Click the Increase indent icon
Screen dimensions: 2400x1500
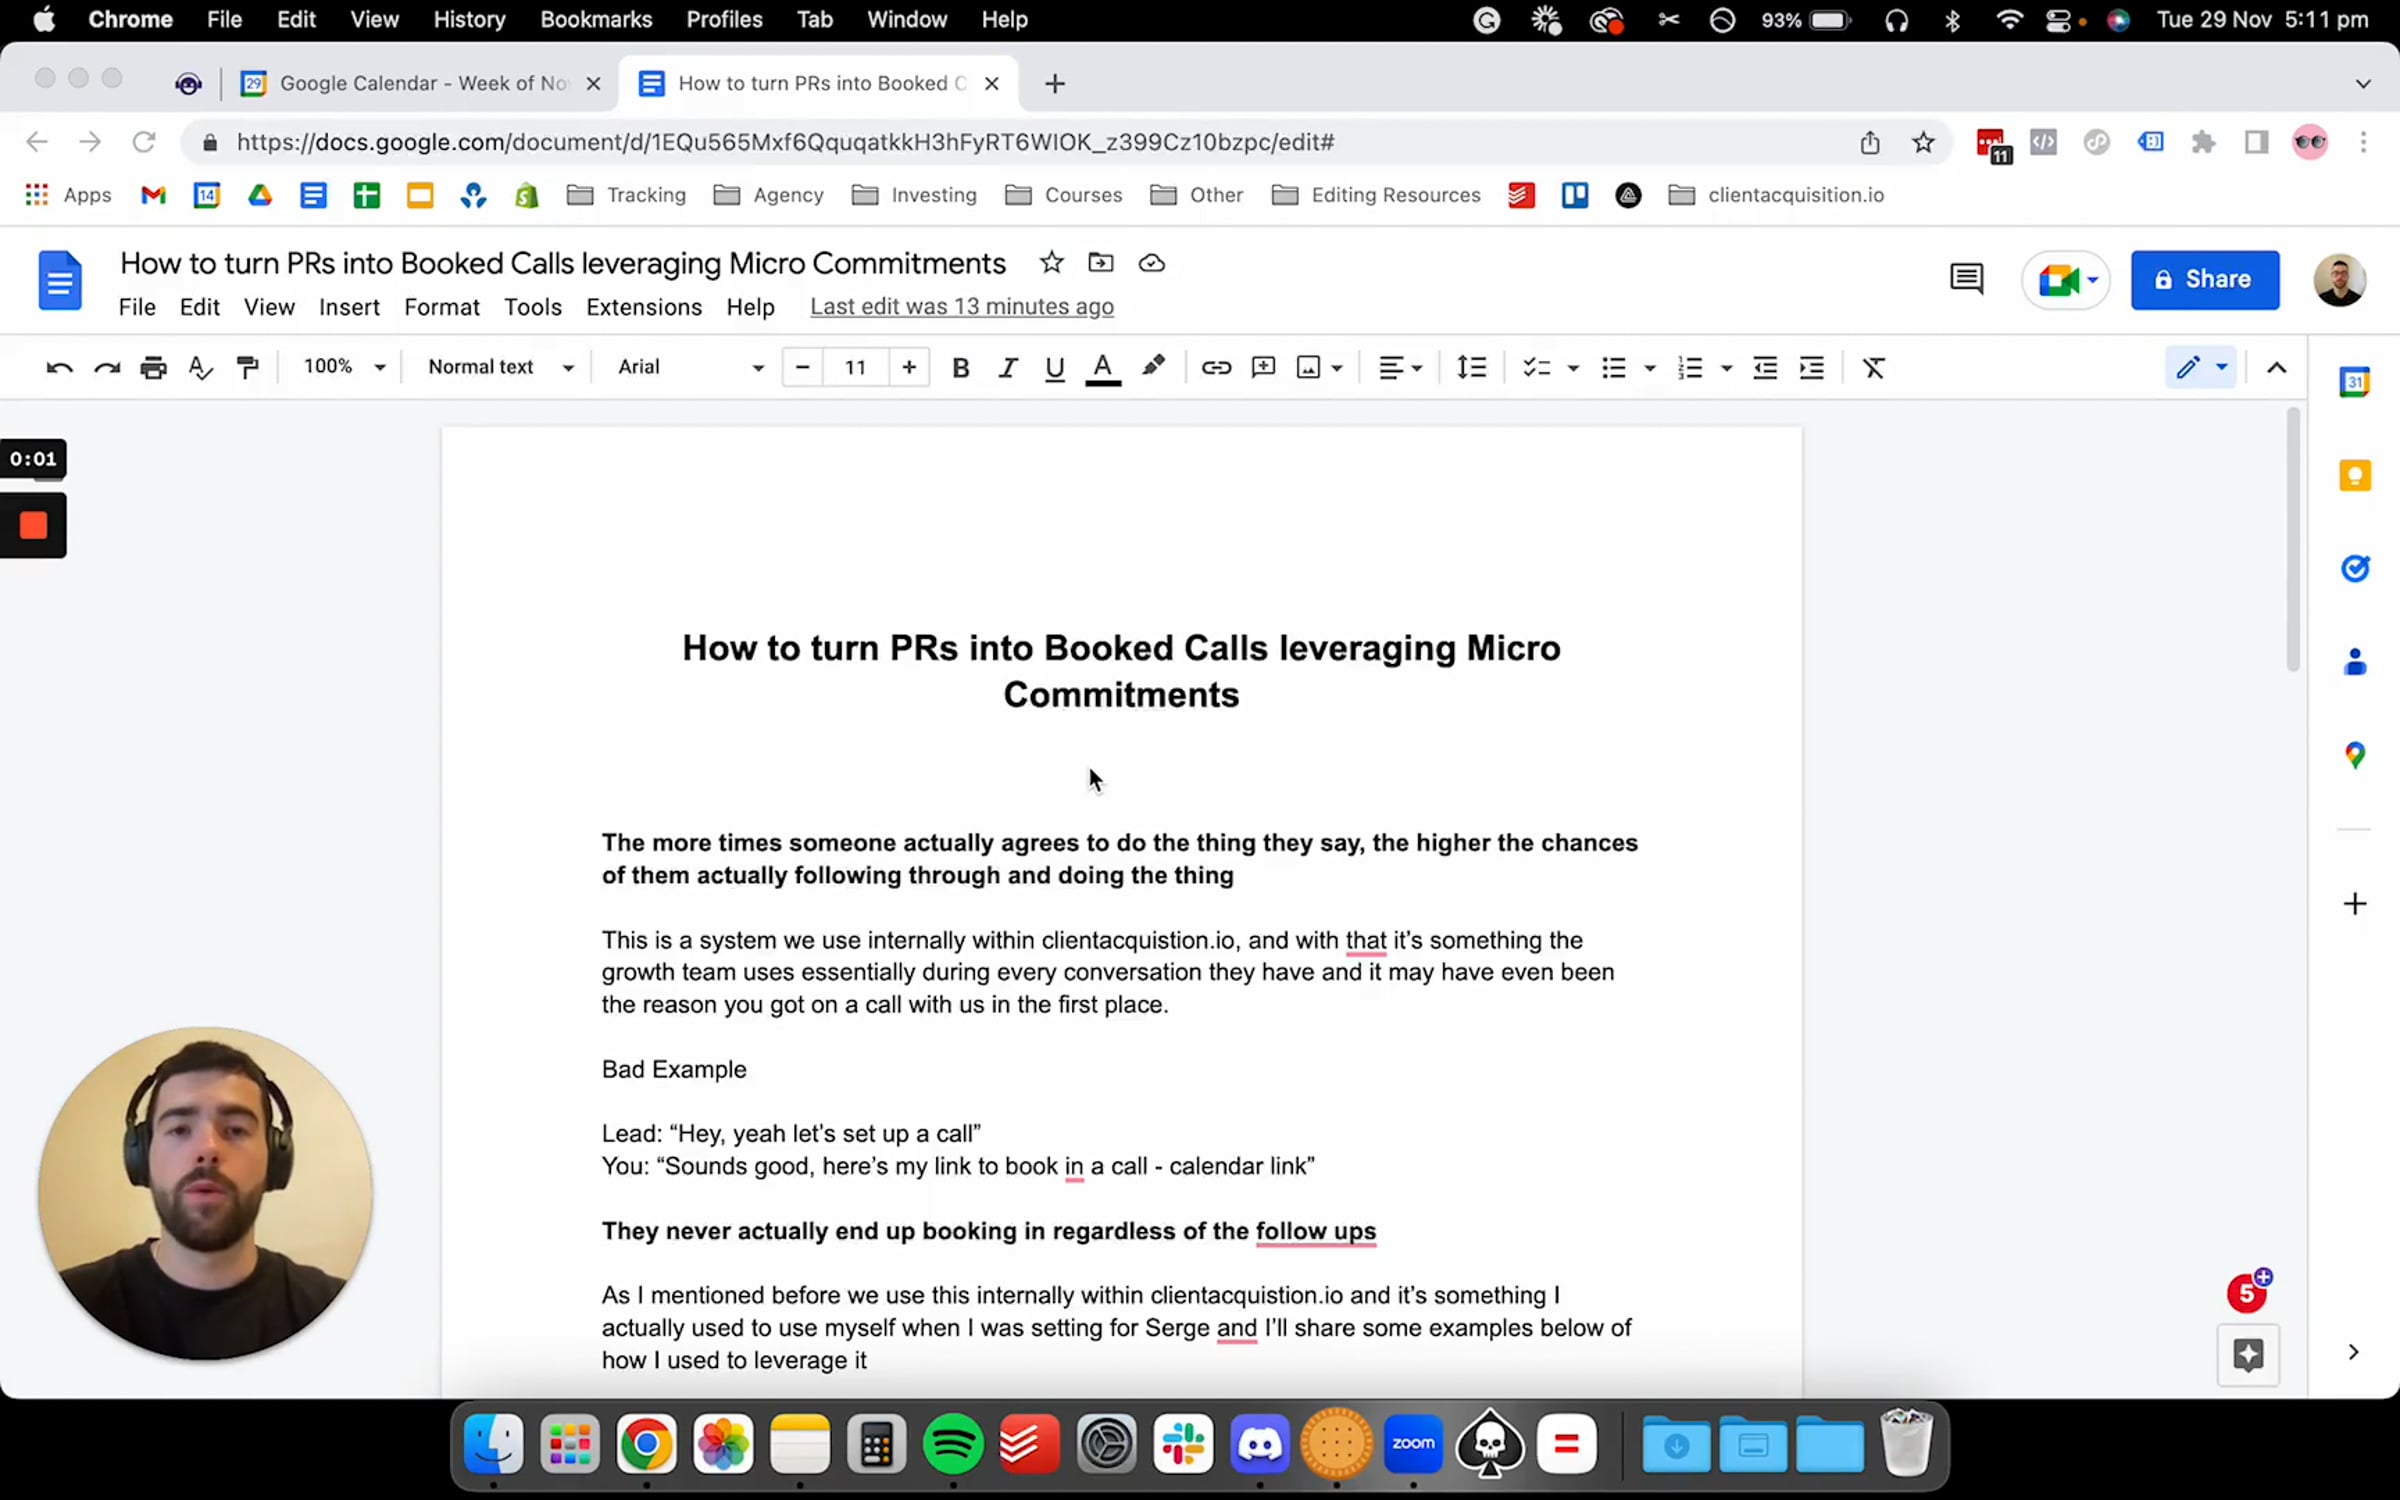[1811, 367]
